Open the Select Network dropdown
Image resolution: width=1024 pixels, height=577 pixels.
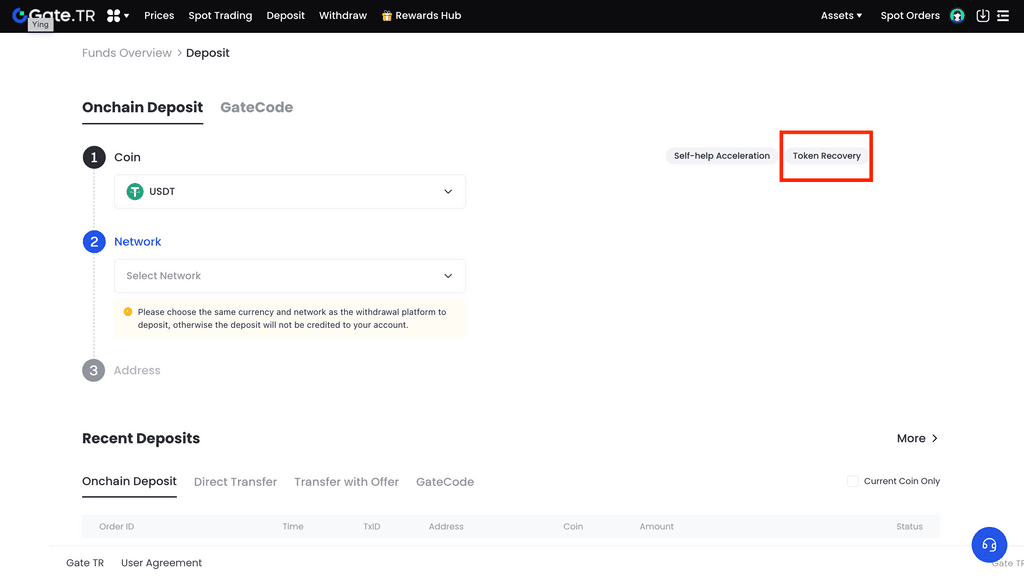point(290,276)
